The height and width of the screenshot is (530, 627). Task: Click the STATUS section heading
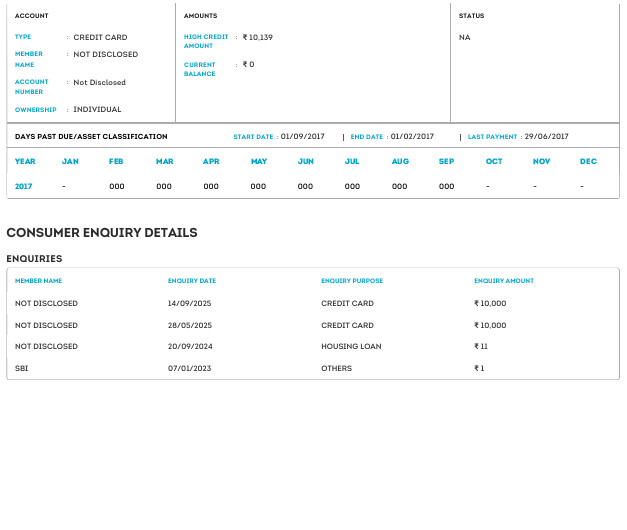pos(471,16)
